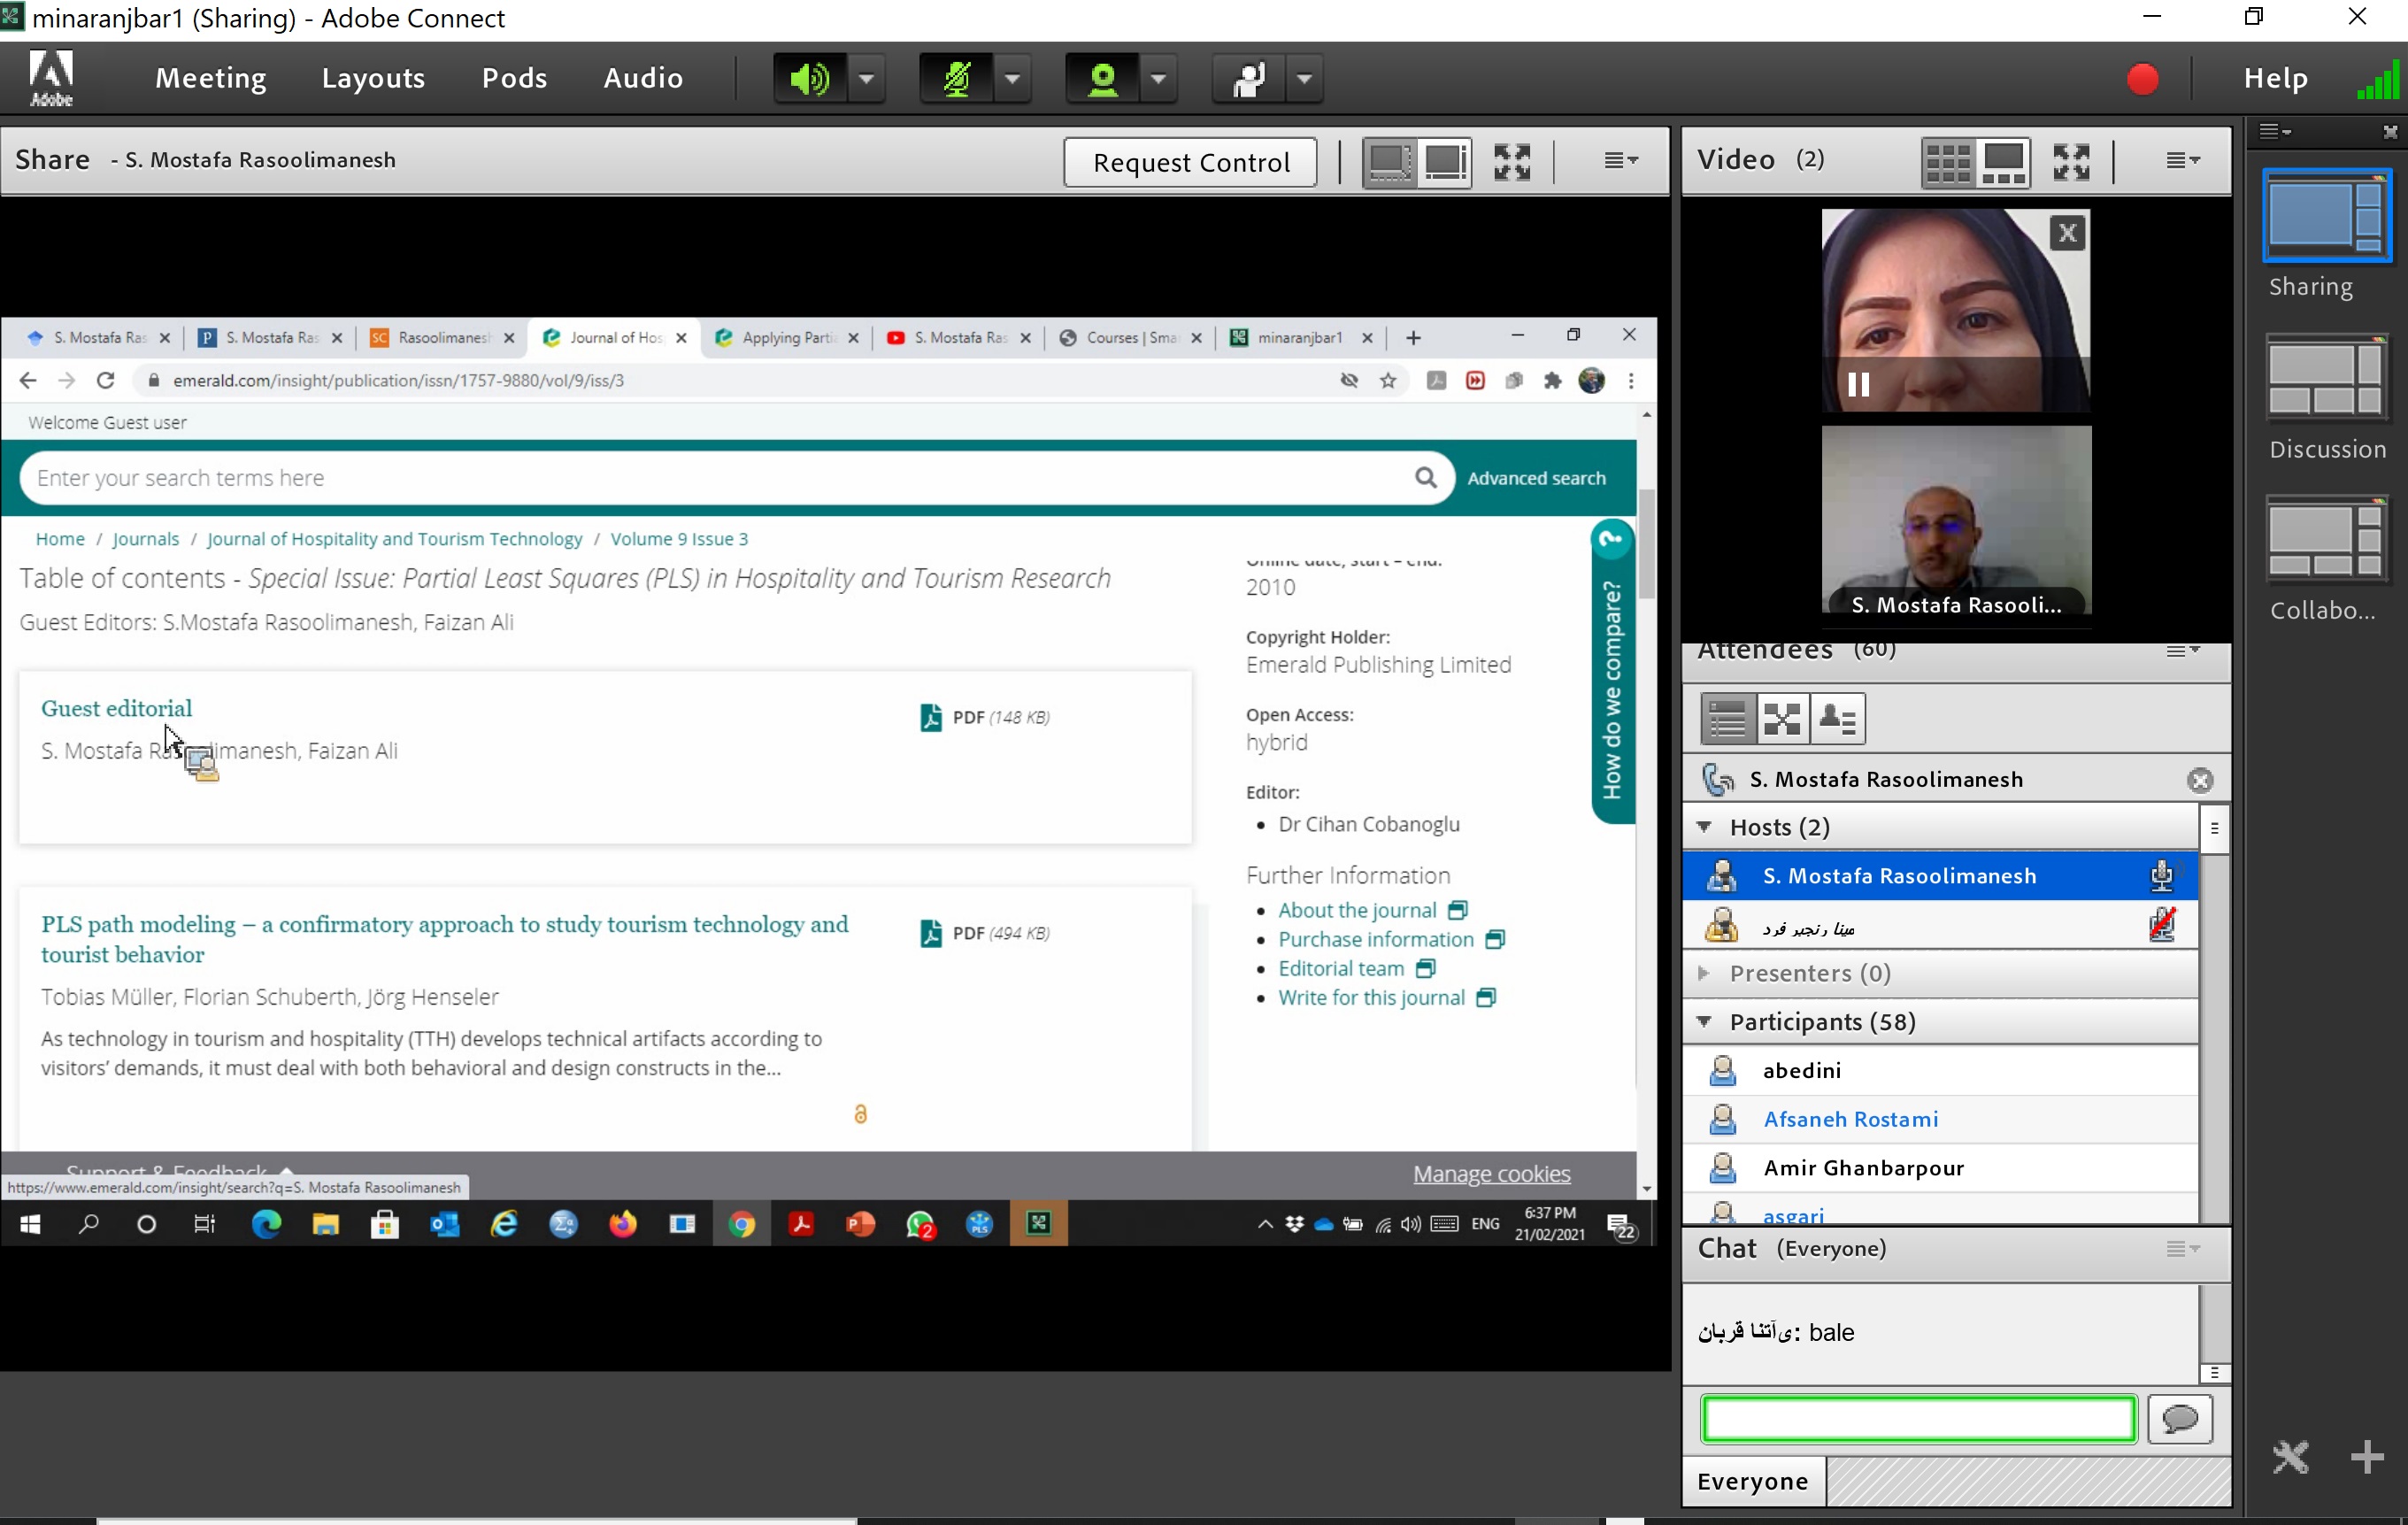The height and width of the screenshot is (1525, 2408).
Task: Switch Video pod to filmstrip view
Action: [2004, 162]
